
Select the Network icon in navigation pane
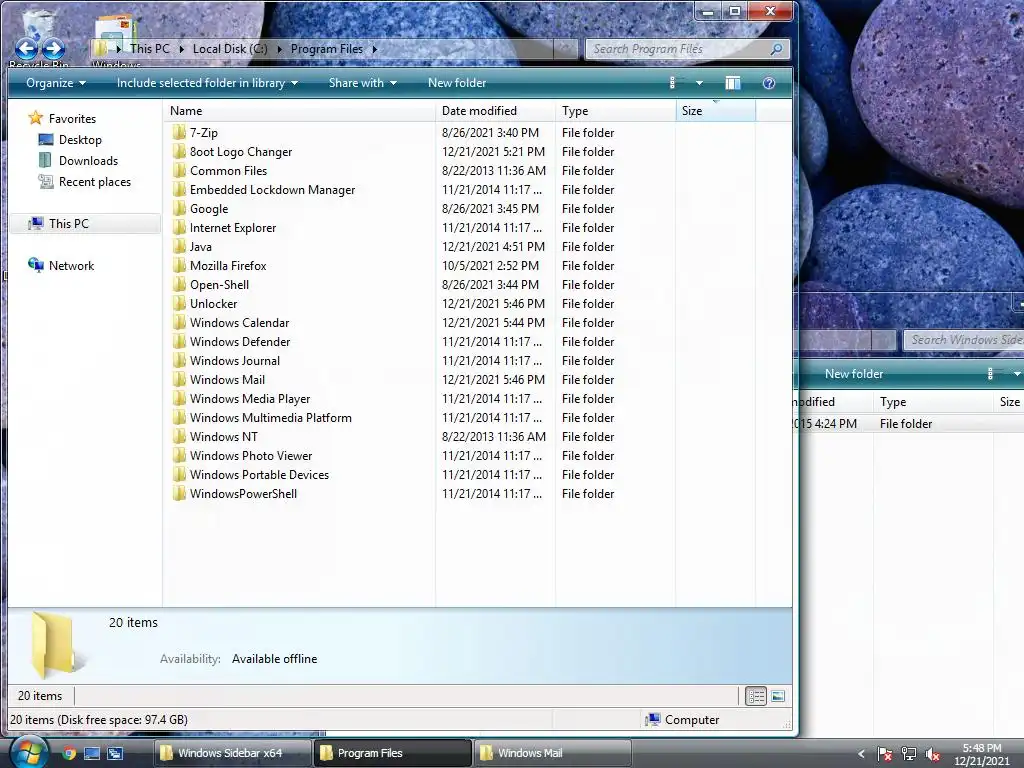pos(36,265)
